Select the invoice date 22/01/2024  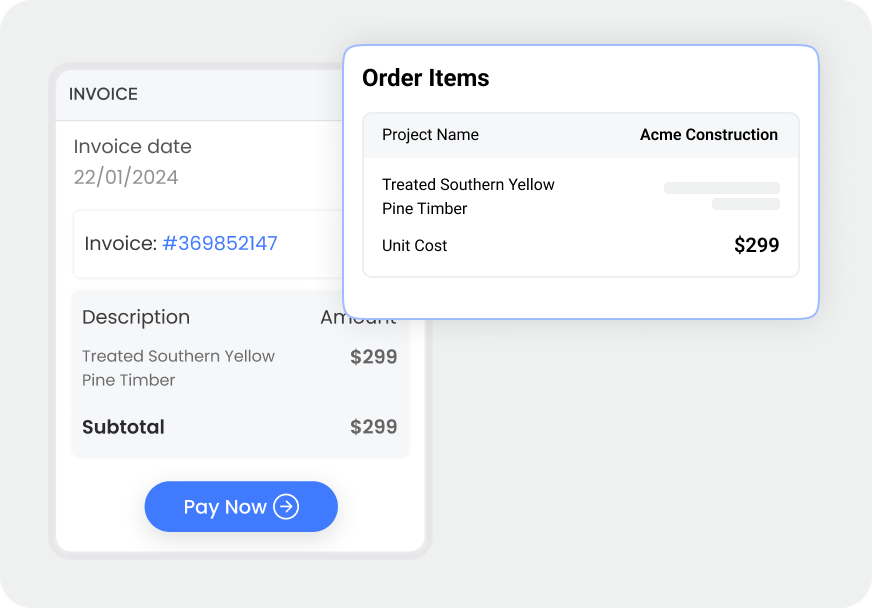(126, 177)
